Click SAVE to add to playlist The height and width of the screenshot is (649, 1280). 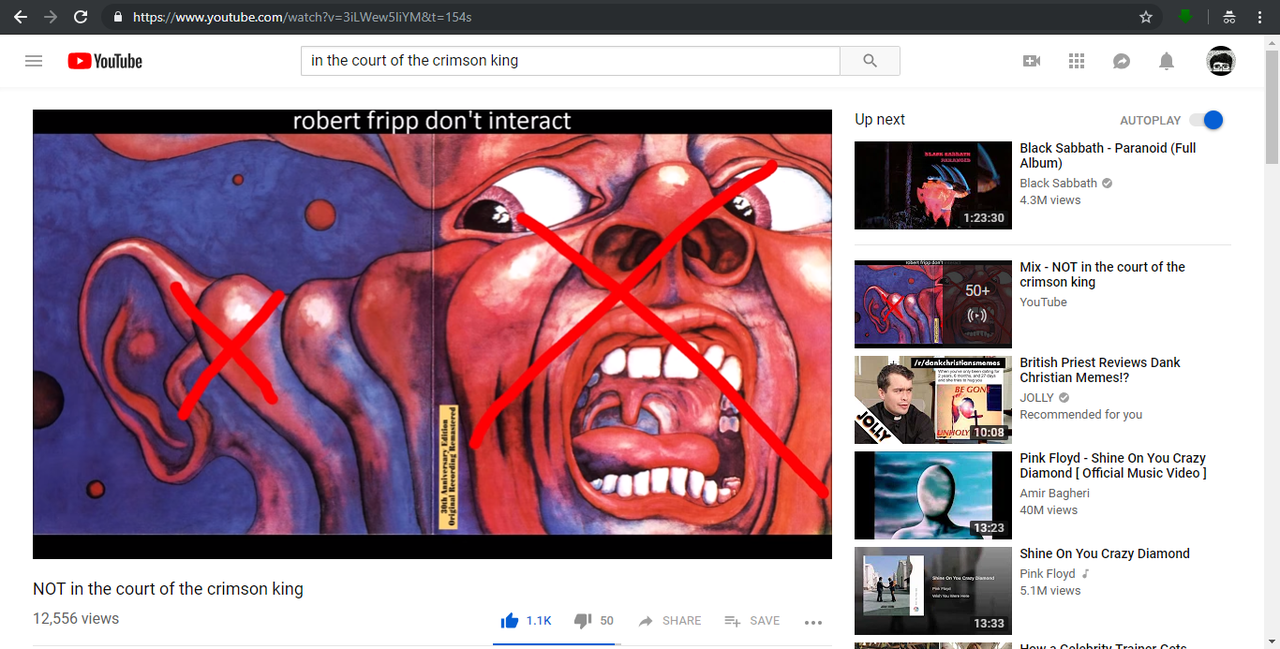(752, 621)
